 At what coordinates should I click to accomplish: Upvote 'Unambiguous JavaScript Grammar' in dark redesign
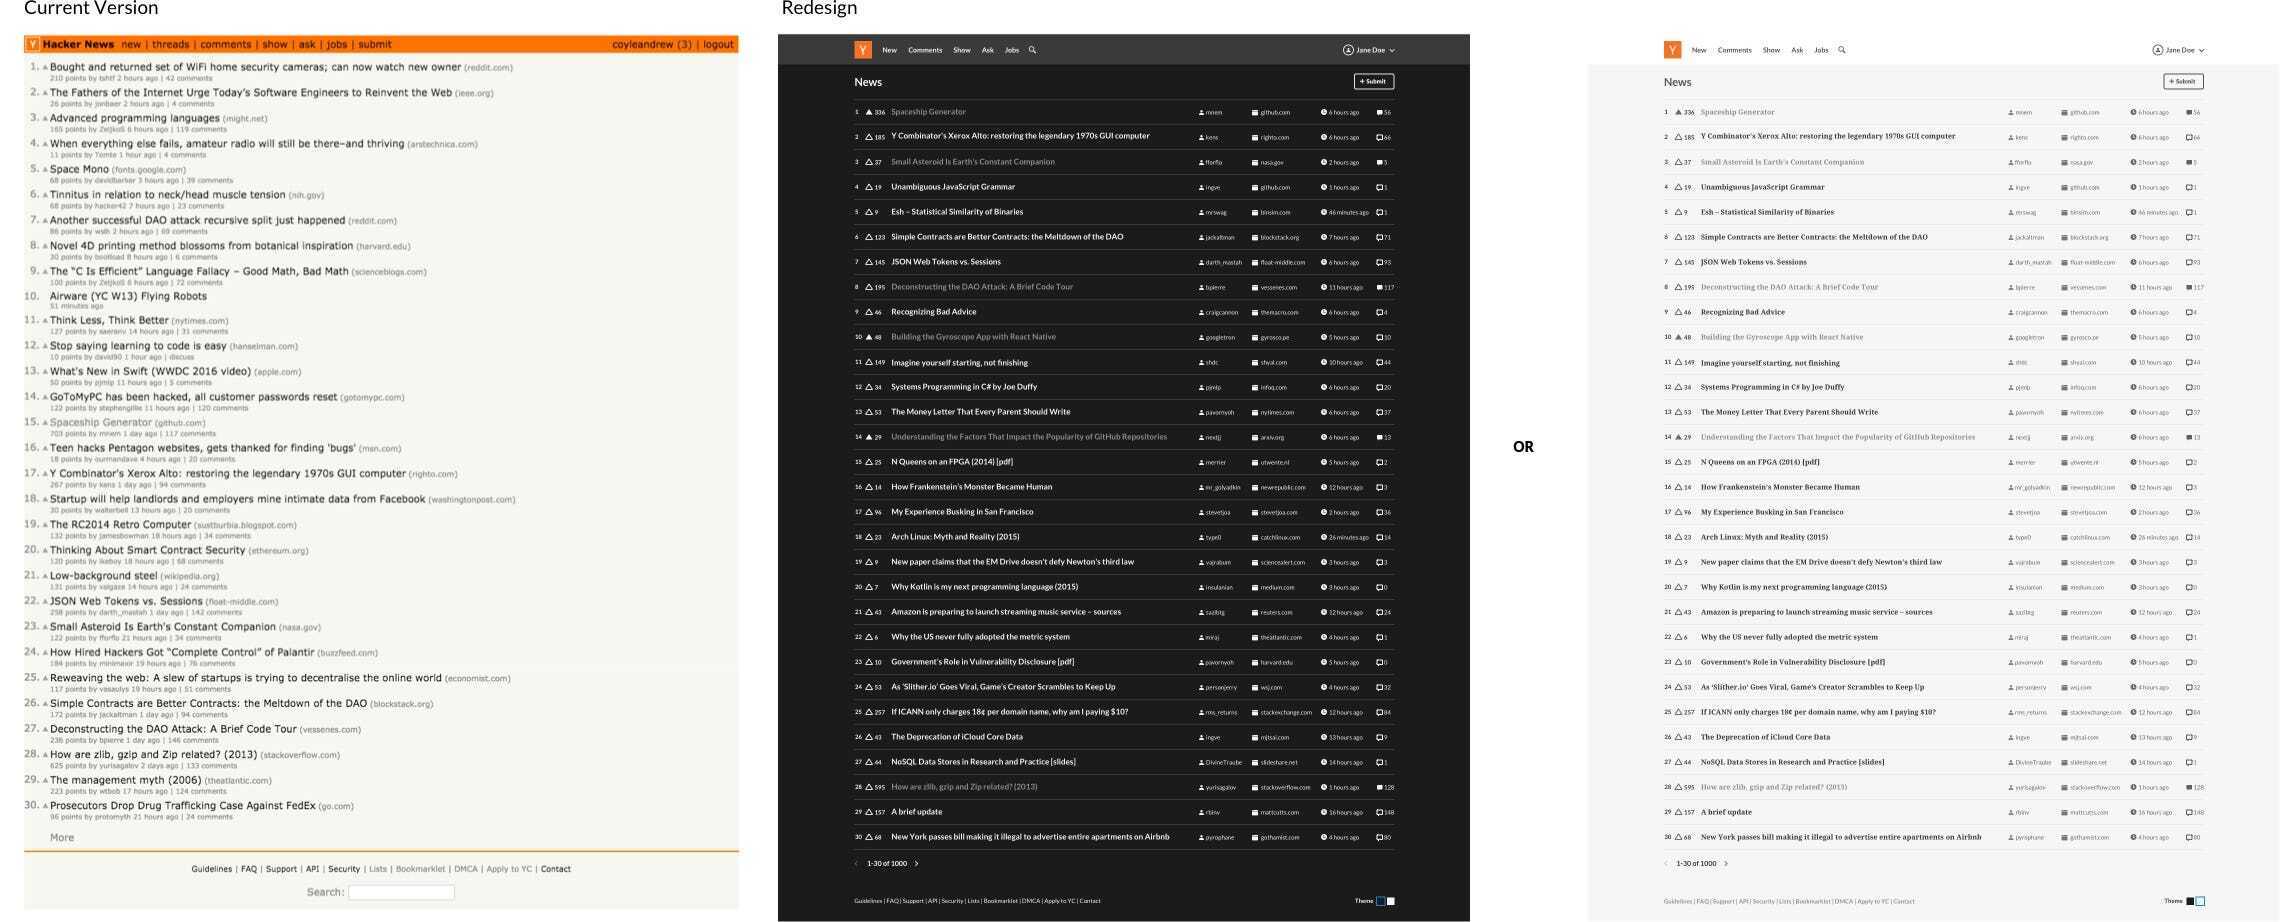coord(869,187)
